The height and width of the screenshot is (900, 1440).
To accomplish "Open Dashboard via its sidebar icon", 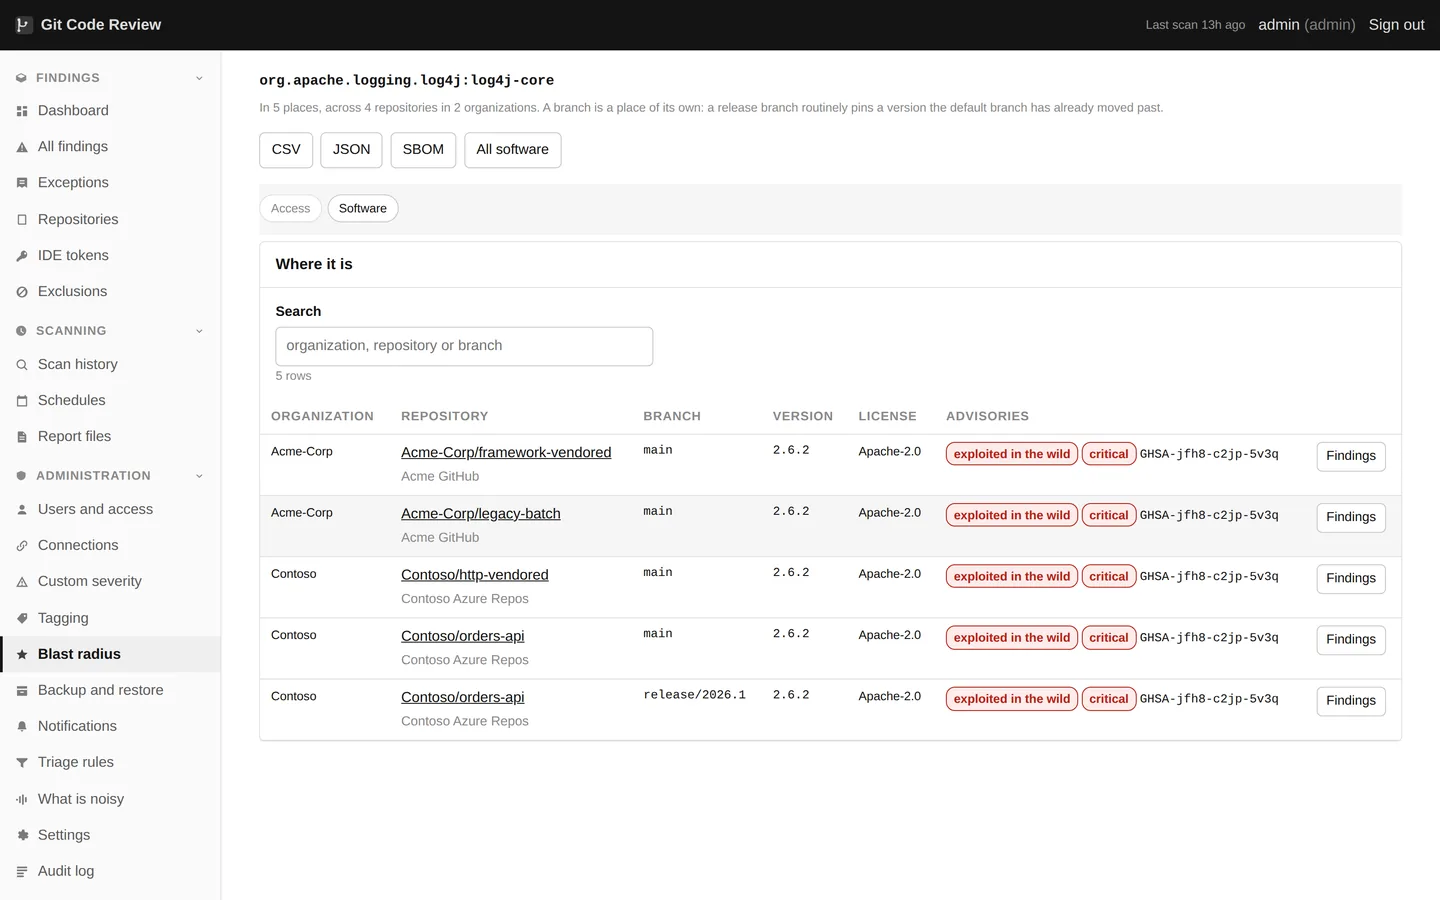I will [x=22, y=111].
